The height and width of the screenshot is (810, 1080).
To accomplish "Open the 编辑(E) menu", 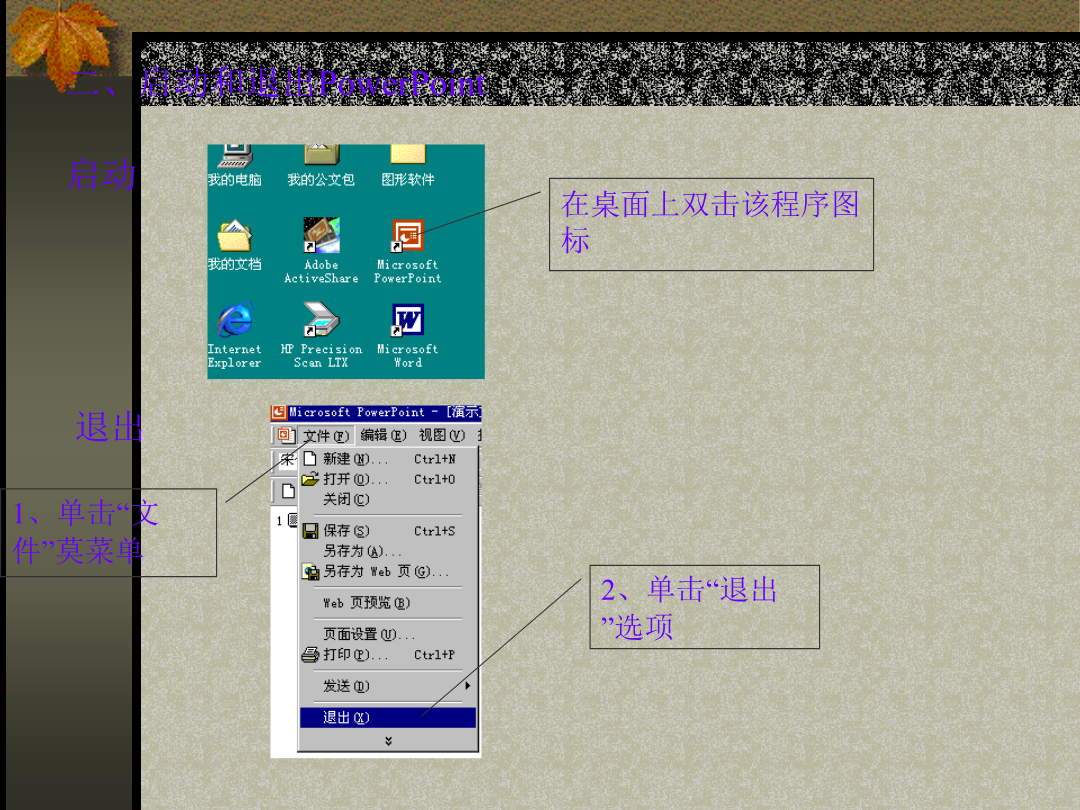I will coord(384,435).
